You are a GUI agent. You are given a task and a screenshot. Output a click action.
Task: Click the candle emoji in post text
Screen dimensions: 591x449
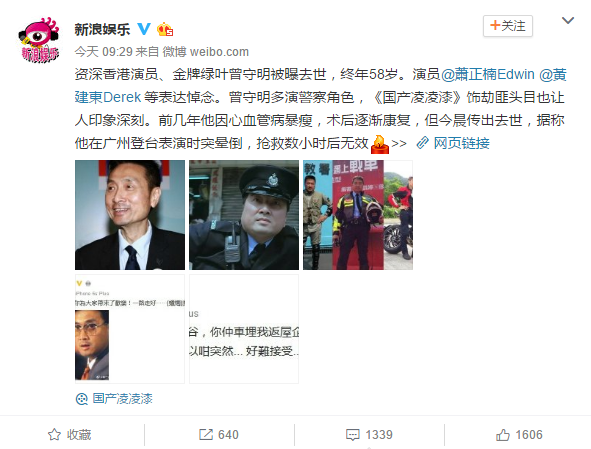380,144
